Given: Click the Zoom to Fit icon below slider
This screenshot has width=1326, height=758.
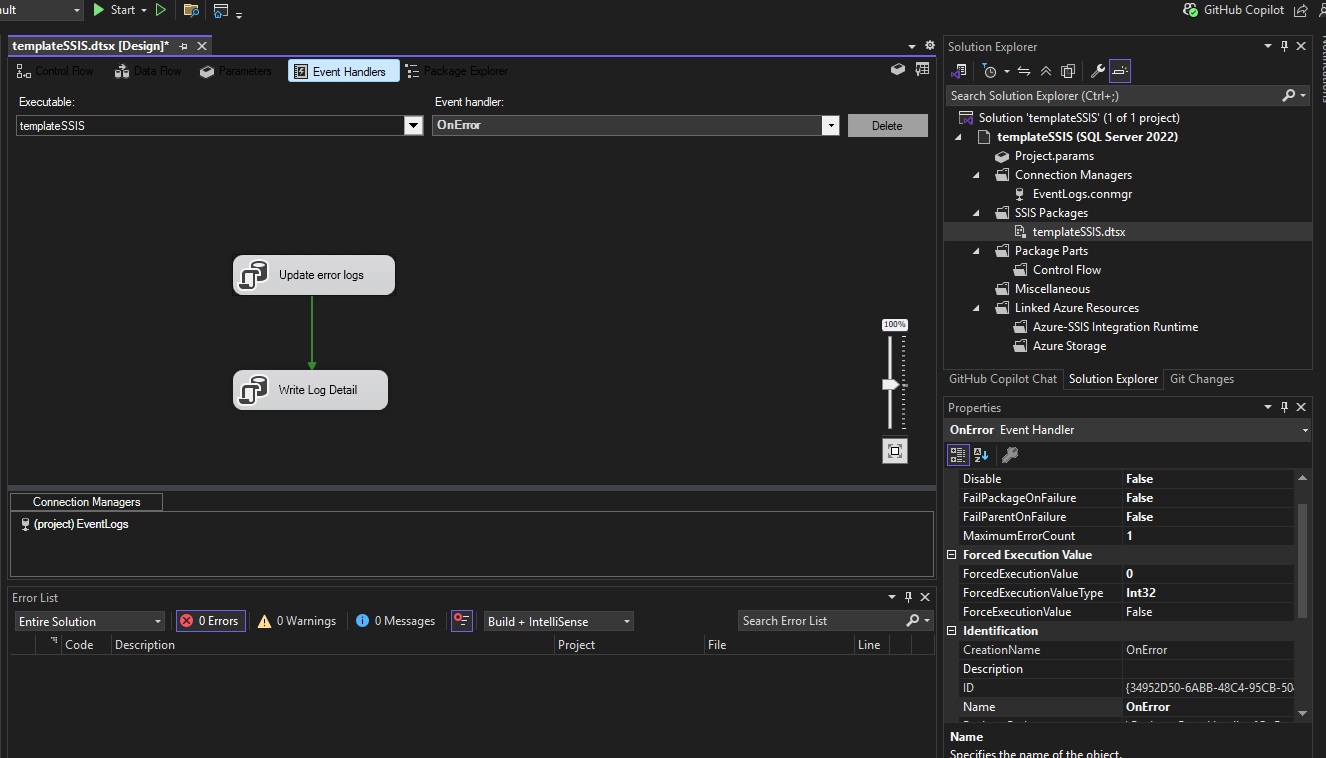Looking at the screenshot, I should point(895,451).
